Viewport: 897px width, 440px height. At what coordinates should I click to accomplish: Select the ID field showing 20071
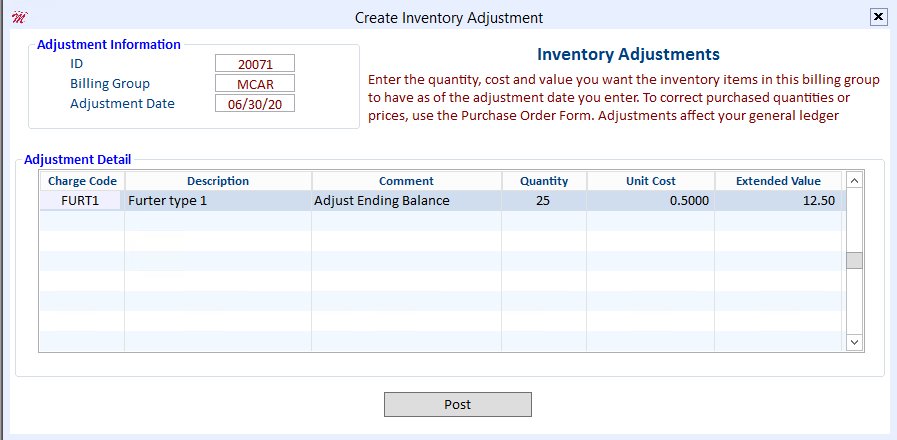pyautogui.click(x=255, y=64)
